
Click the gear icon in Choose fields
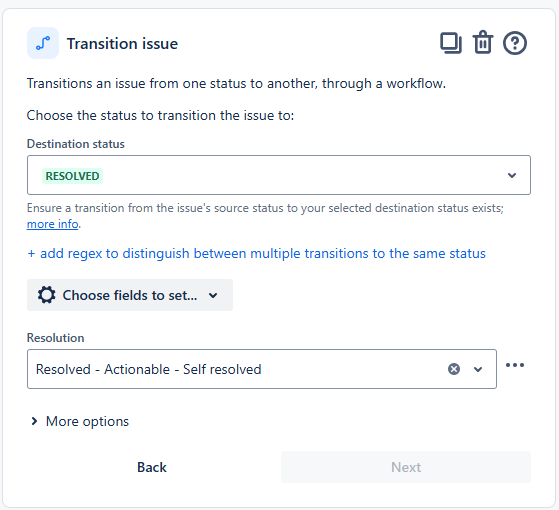(47, 295)
